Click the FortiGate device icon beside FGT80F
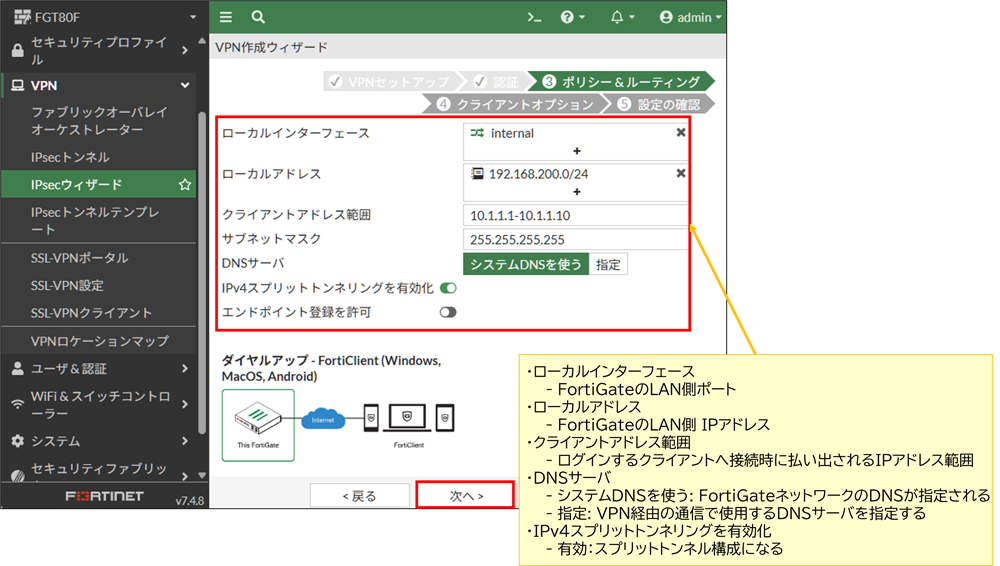 click(x=22, y=17)
